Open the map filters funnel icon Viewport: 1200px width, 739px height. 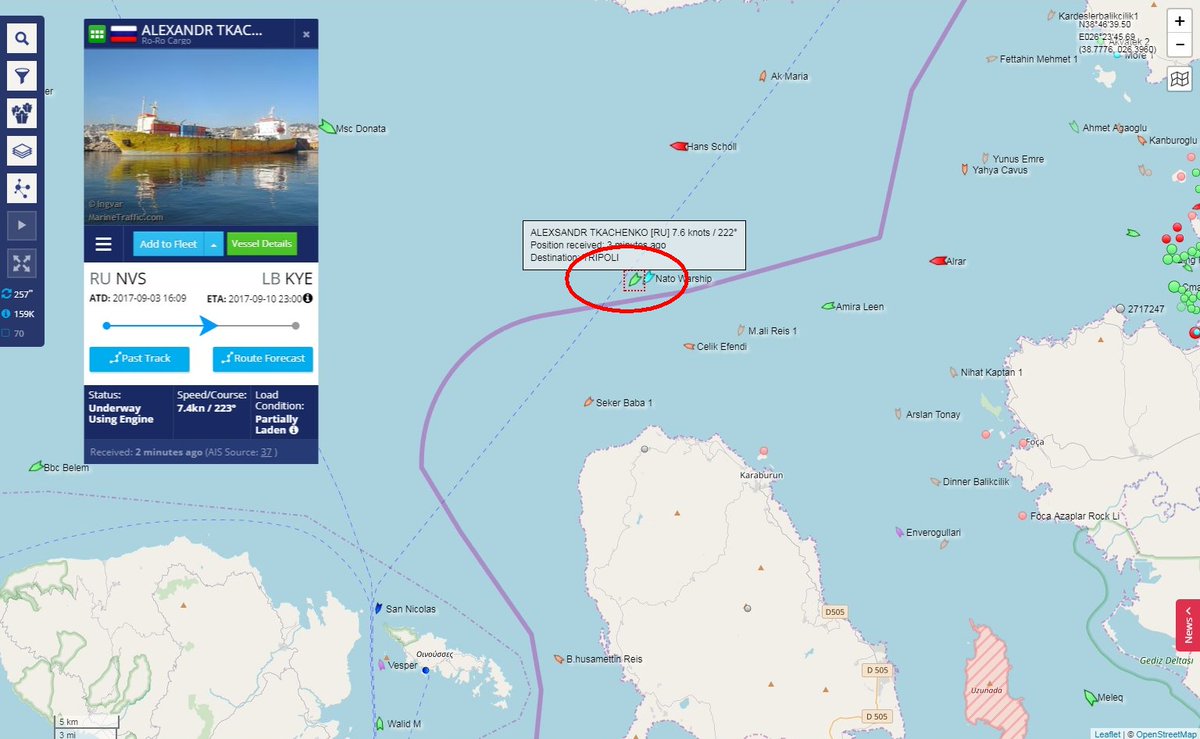coord(22,75)
